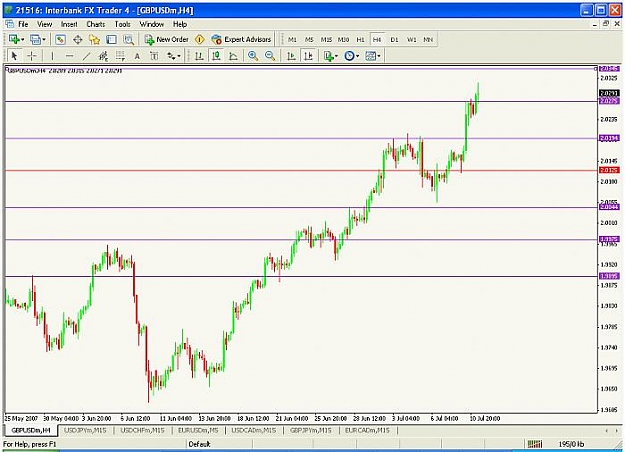Toggle chart shift from right border

[x=309, y=56]
